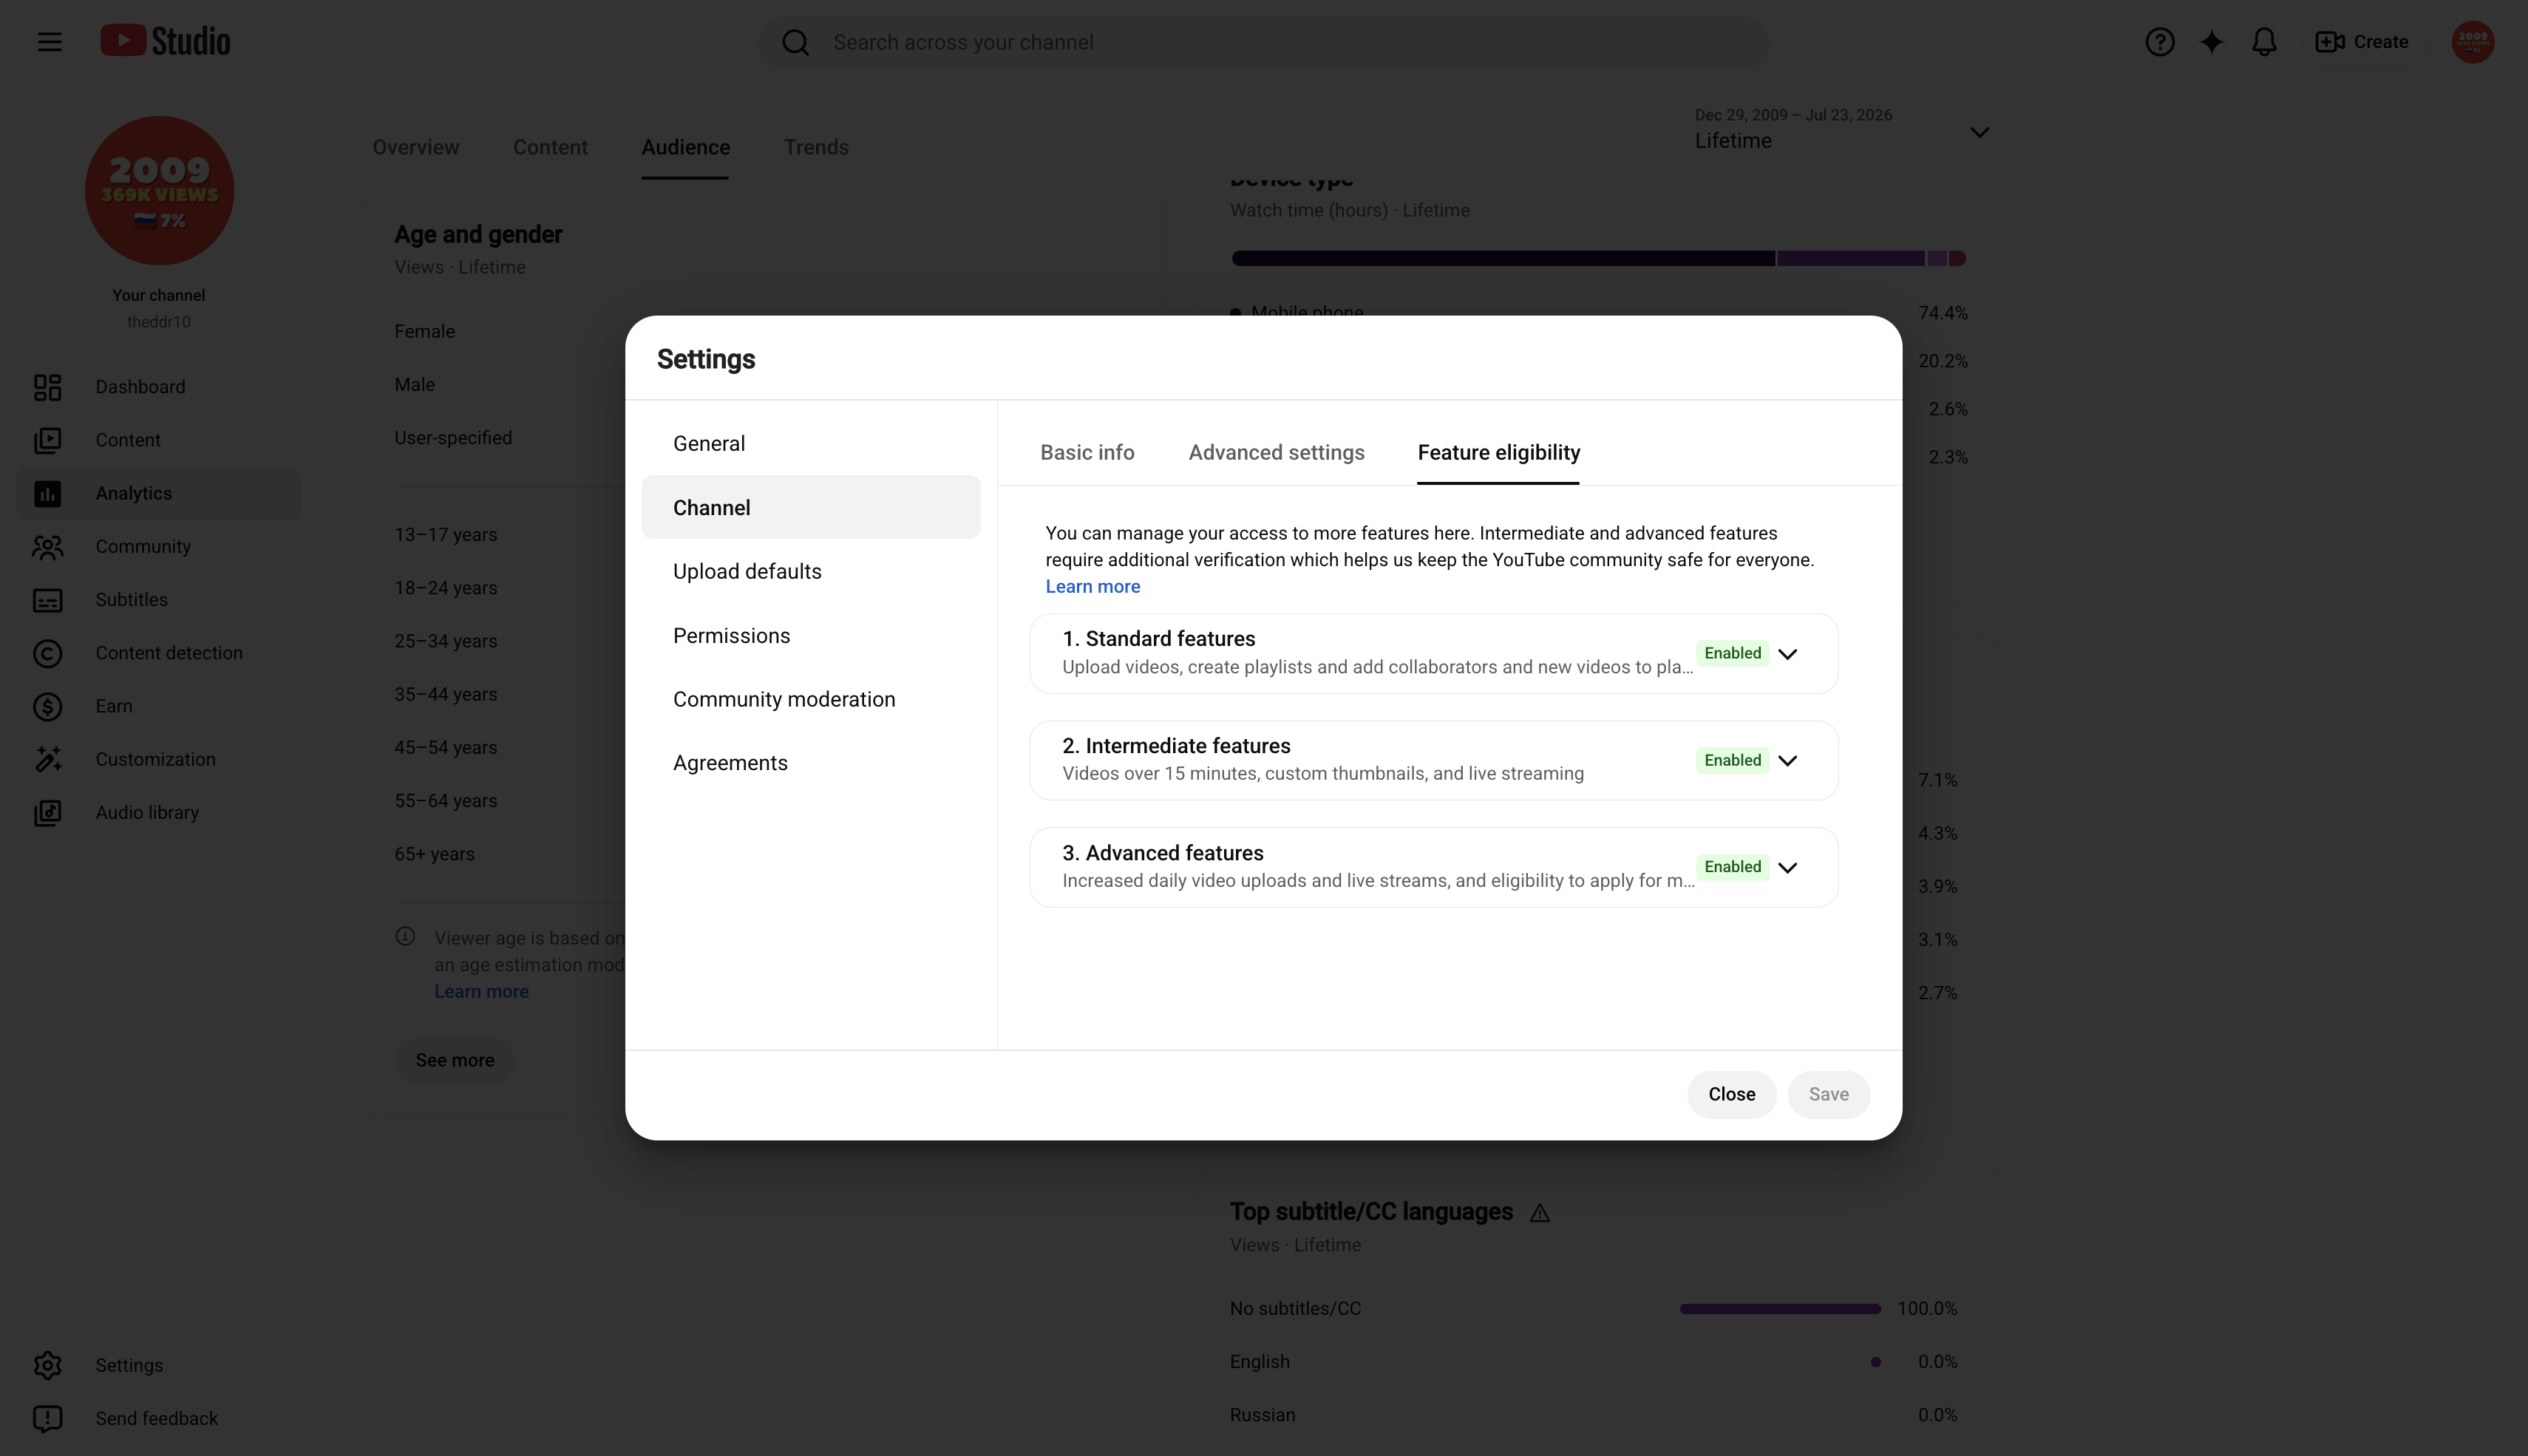This screenshot has width=2528, height=1456.
Task: Click the search magnifier icon
Action: click(x=795, y=42)
